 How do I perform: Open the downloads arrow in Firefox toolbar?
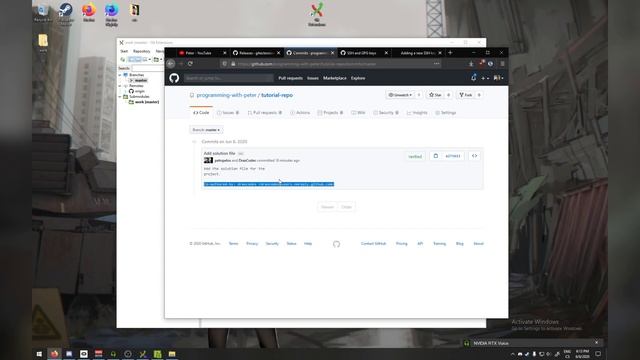click(x=471, y=64)
